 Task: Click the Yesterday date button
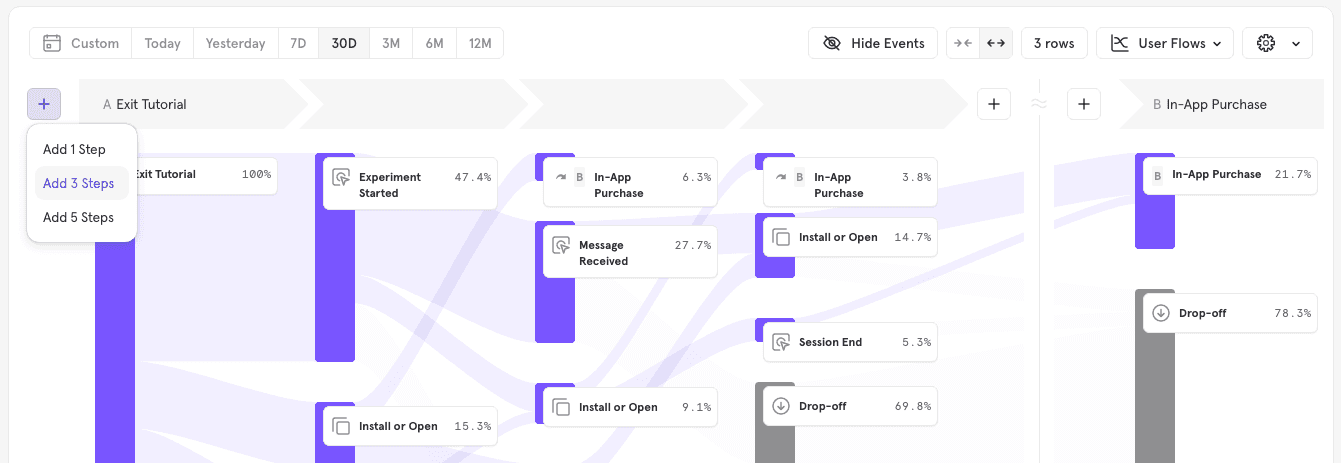(x=235, y=43)
